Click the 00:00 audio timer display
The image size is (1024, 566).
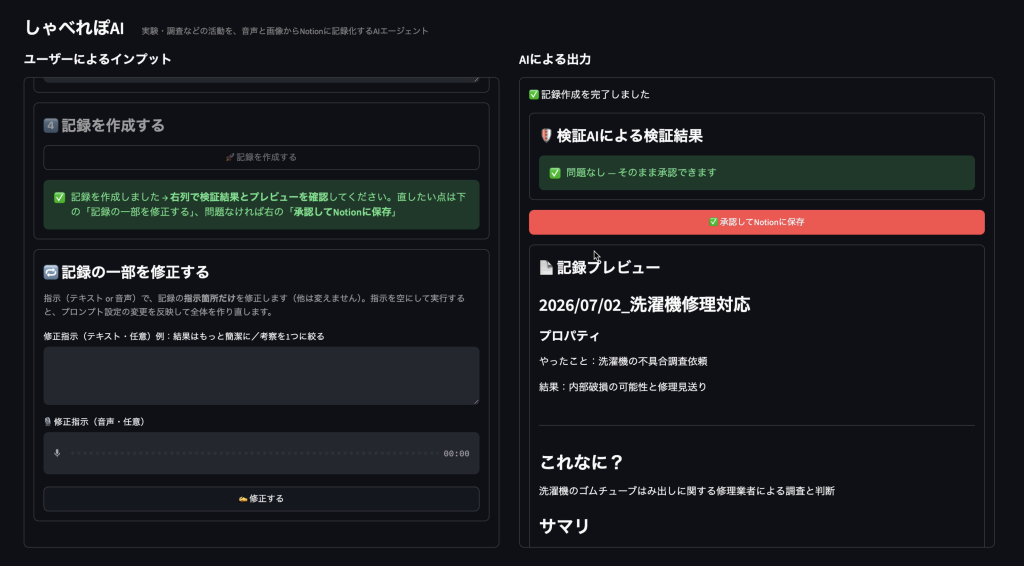tap(456, 454)
